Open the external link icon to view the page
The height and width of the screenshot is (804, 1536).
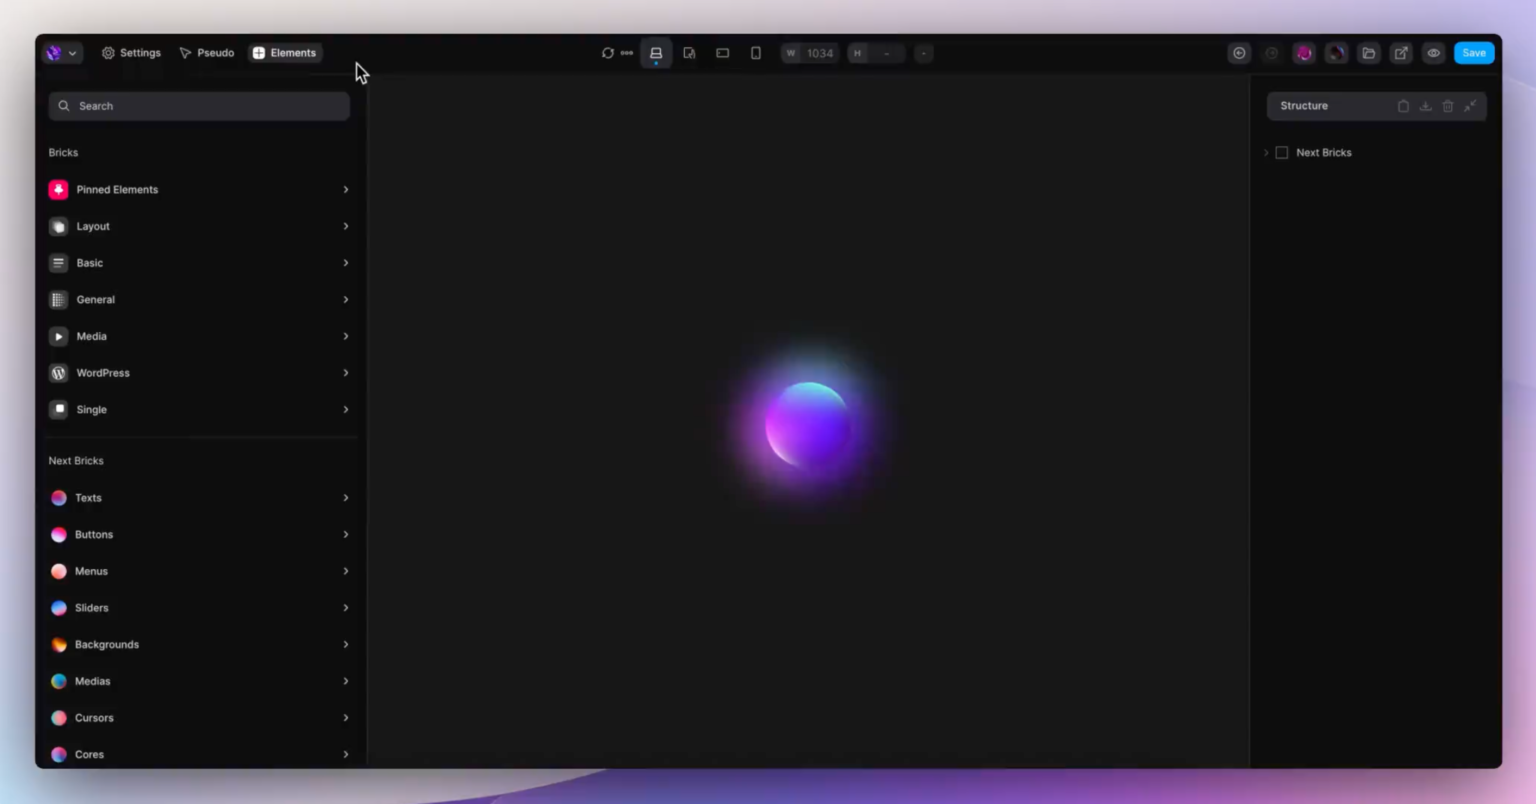(1401, 53)
